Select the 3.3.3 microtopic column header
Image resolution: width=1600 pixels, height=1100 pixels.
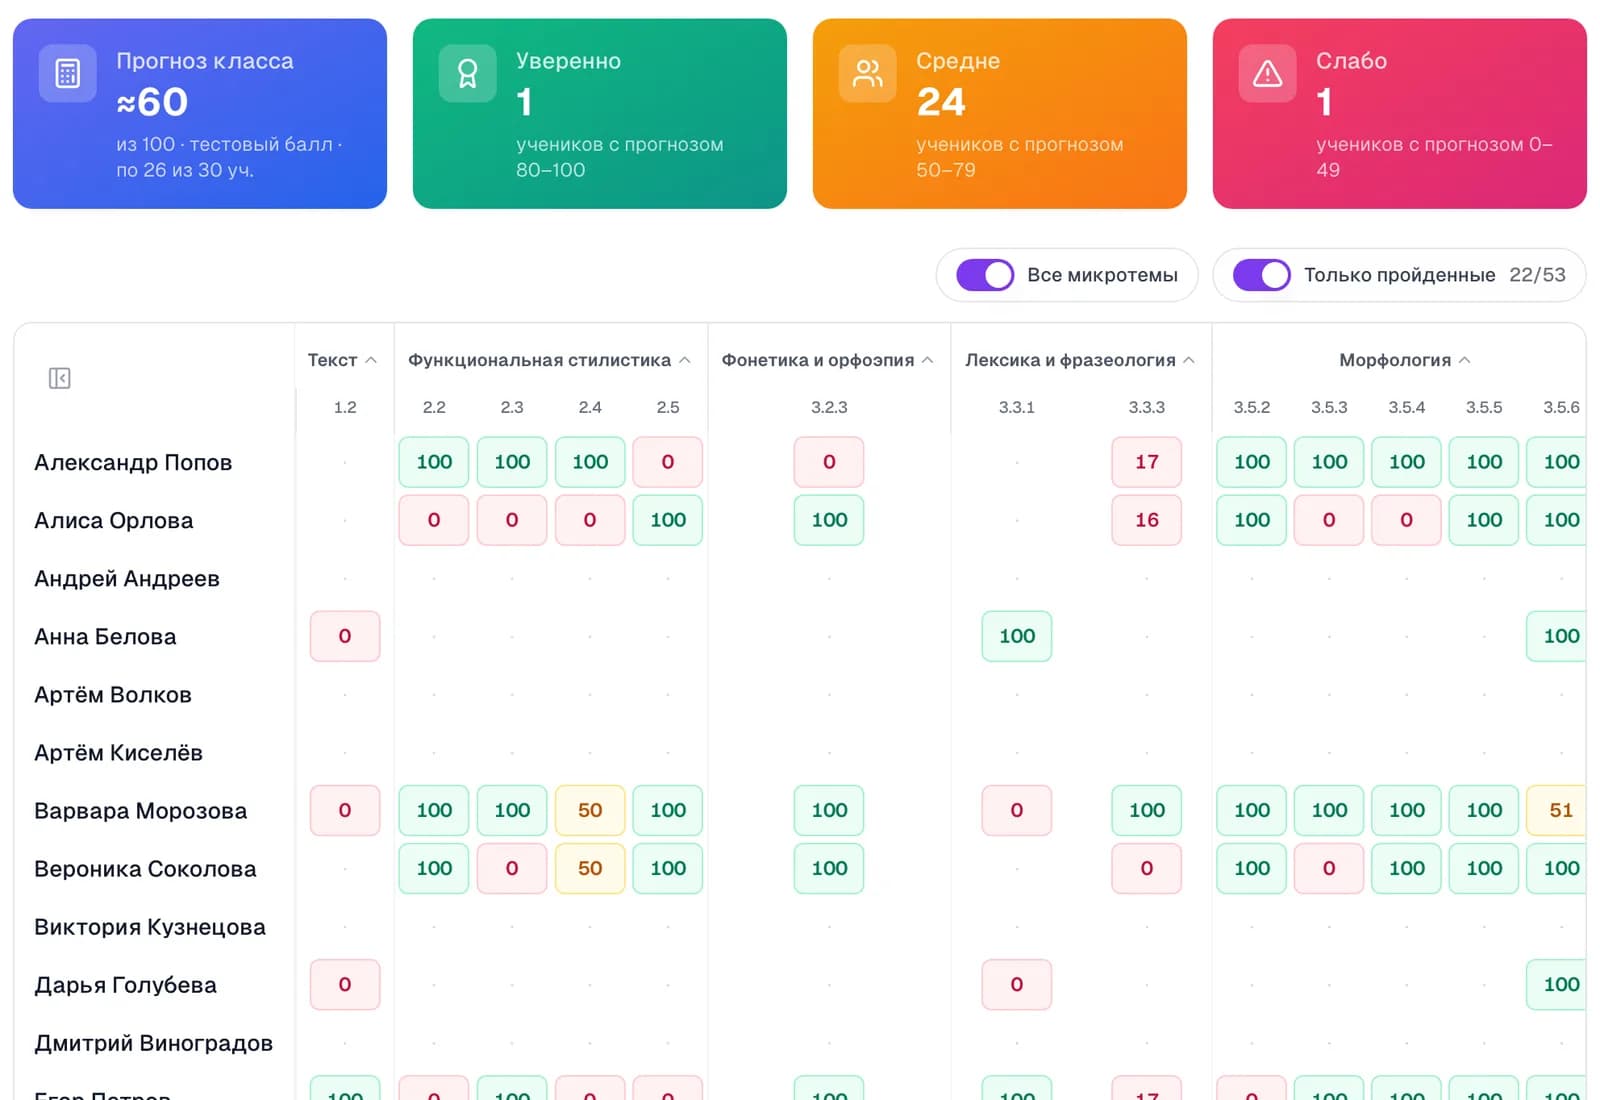point(1147,407)
